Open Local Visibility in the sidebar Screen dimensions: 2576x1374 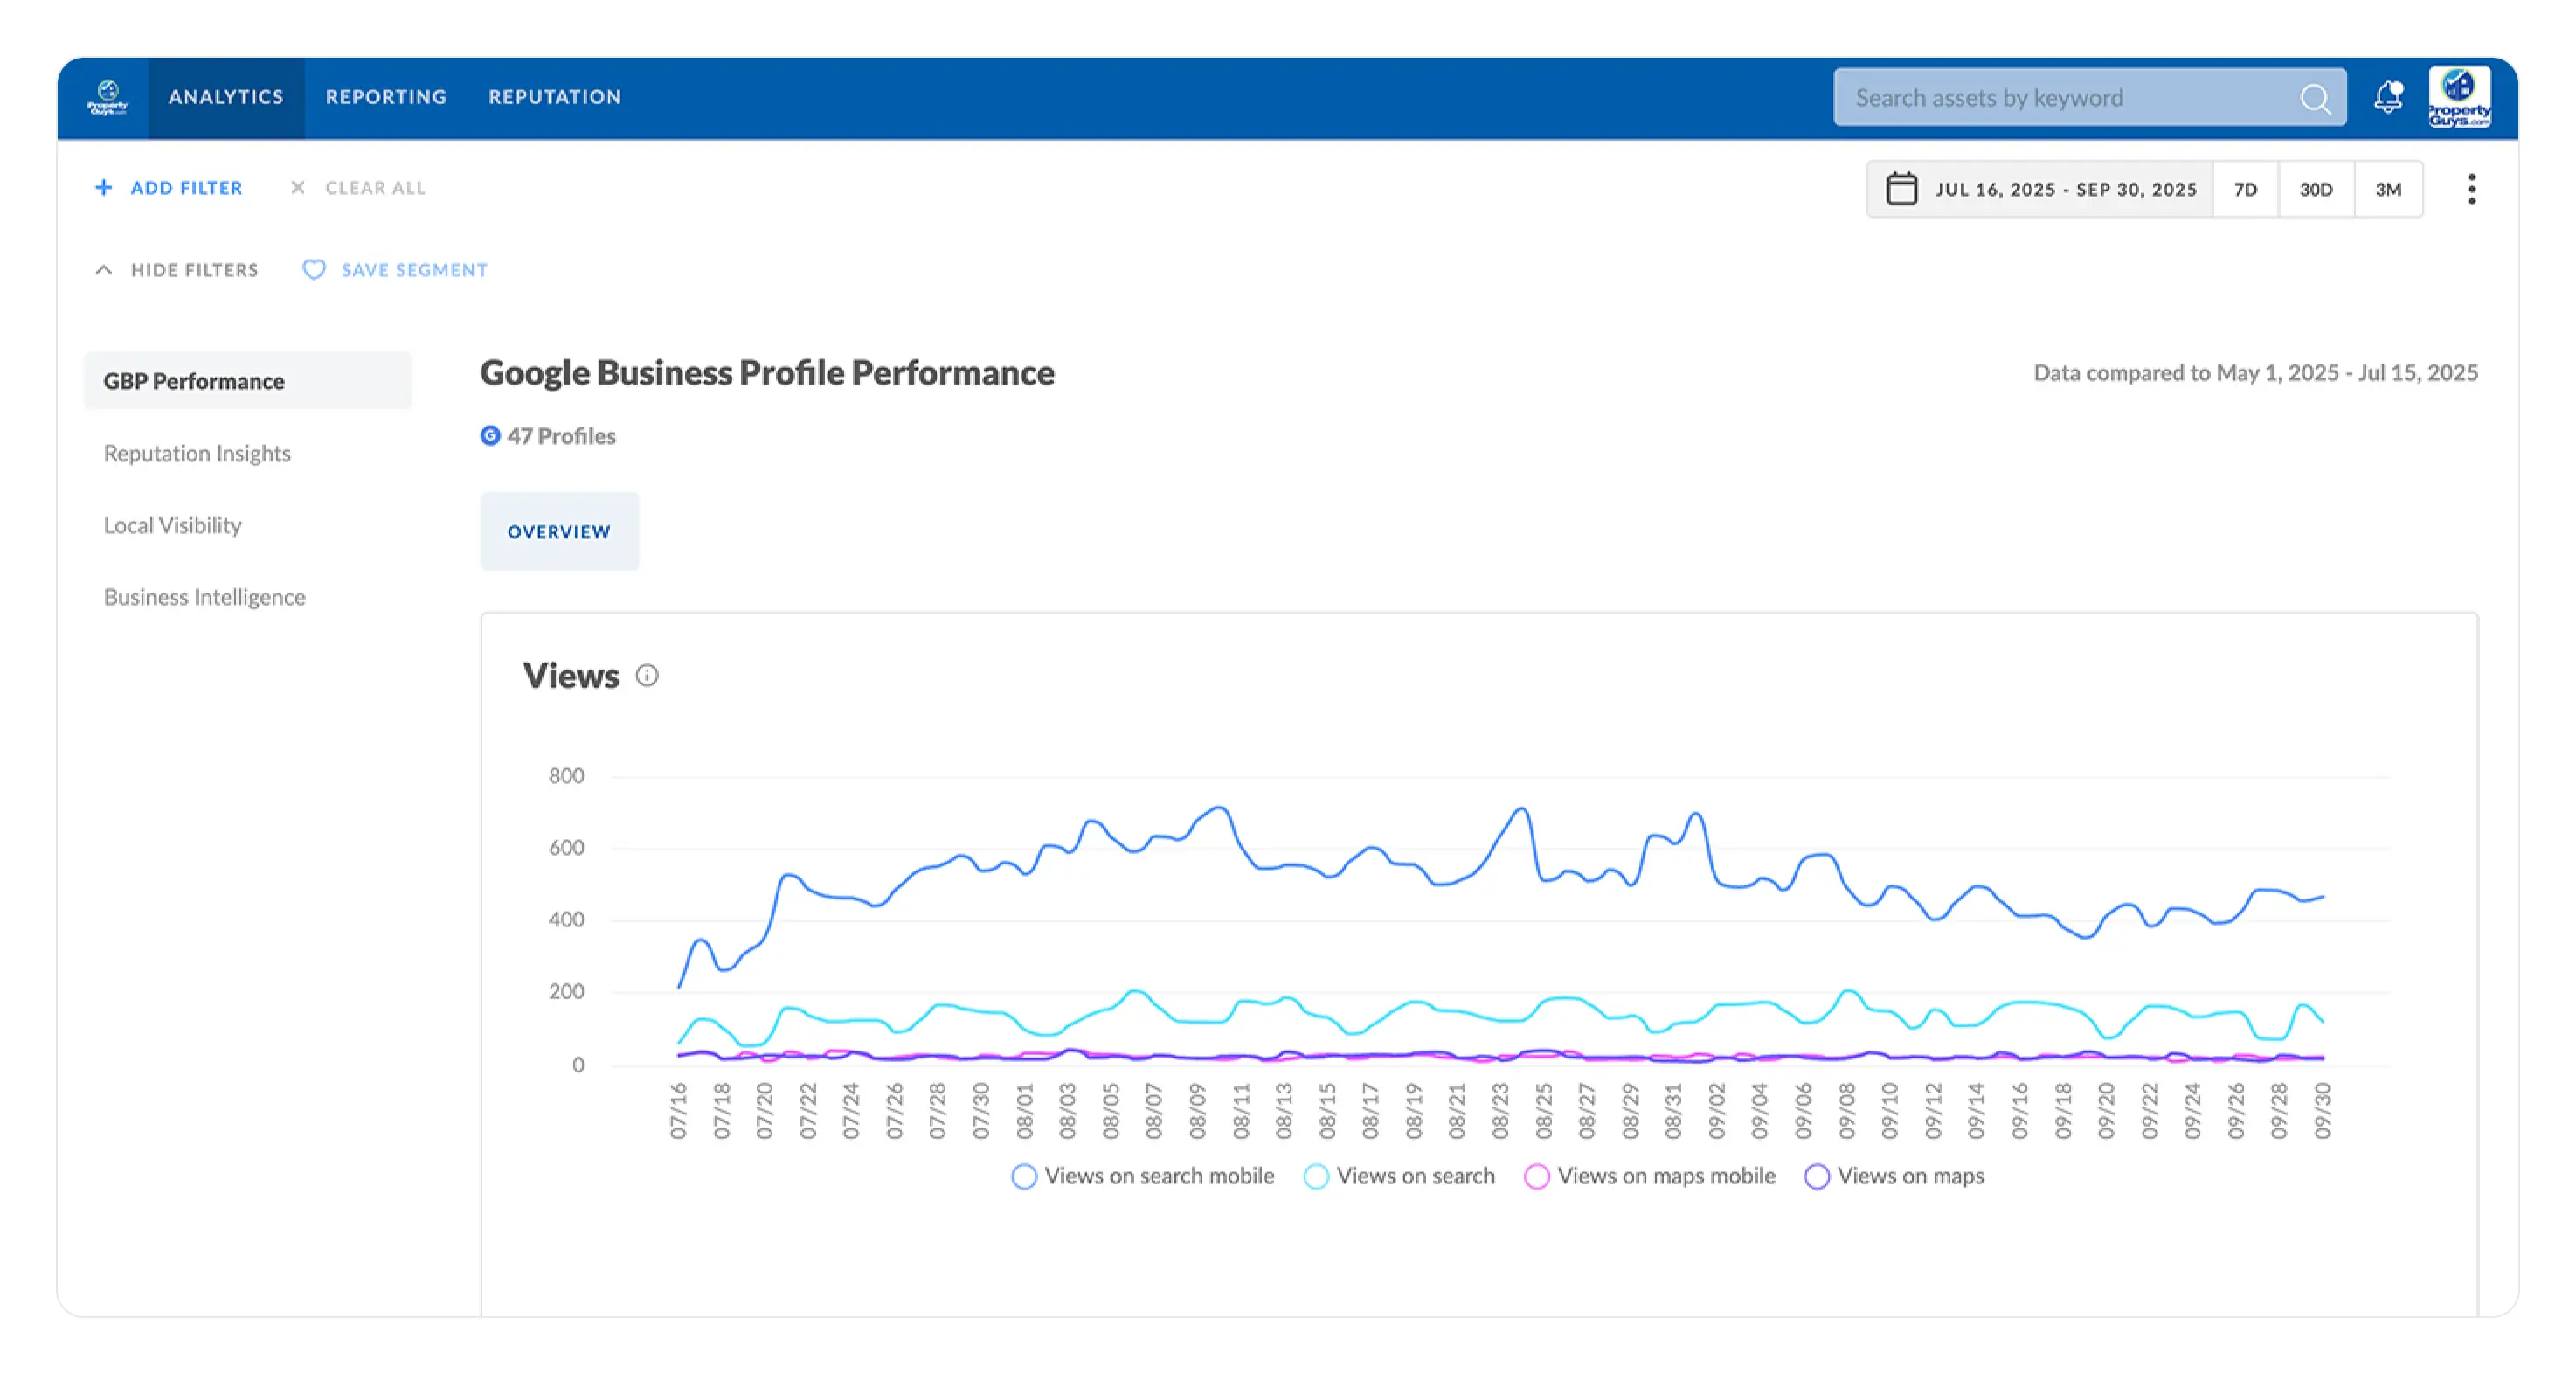point(173,525)
